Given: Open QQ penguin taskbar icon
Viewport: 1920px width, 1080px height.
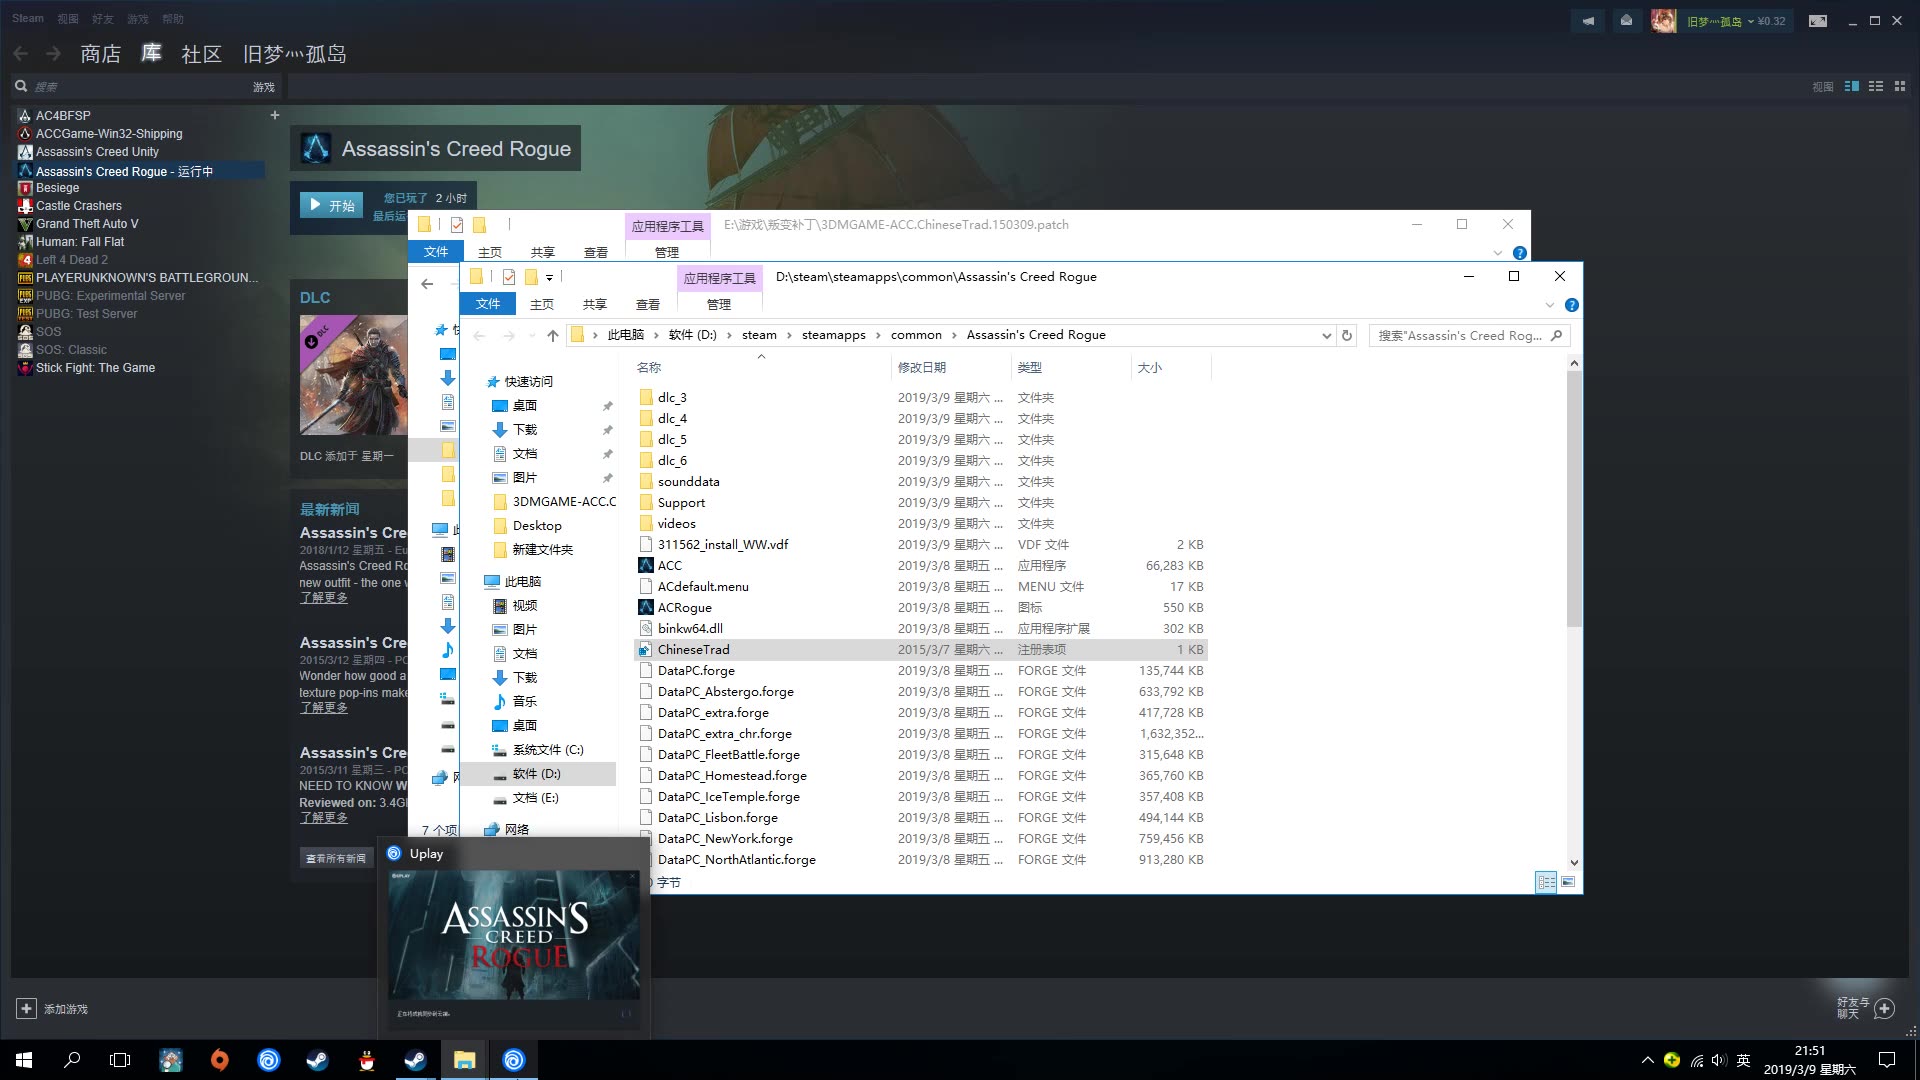Looking at the screenshot, I should pos(367,1060).
